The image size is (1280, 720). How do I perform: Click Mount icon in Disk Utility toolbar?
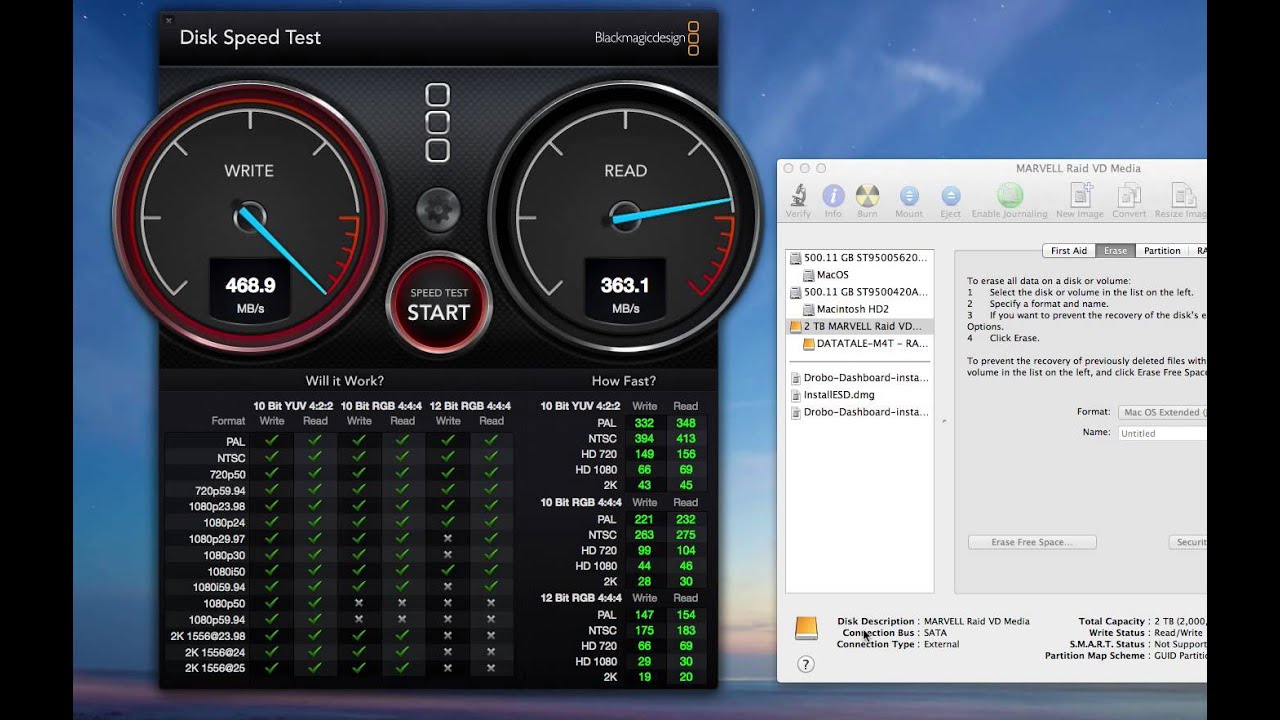click(x=909, y=200)
